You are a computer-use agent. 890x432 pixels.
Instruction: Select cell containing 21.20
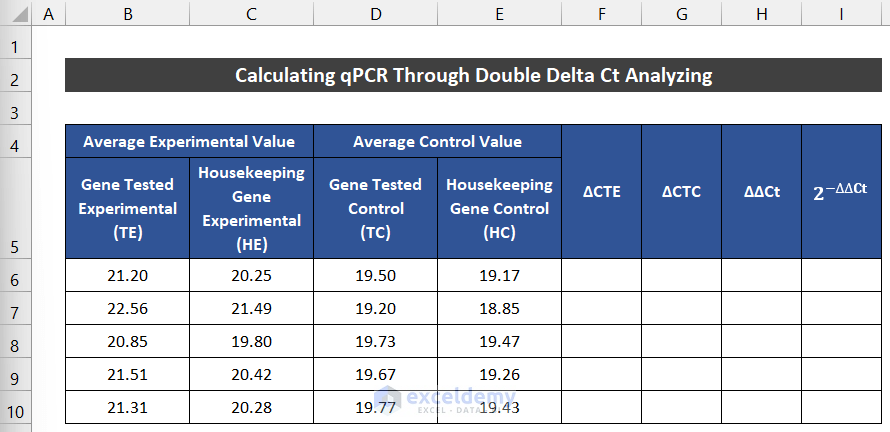click(x=127, y=276)
